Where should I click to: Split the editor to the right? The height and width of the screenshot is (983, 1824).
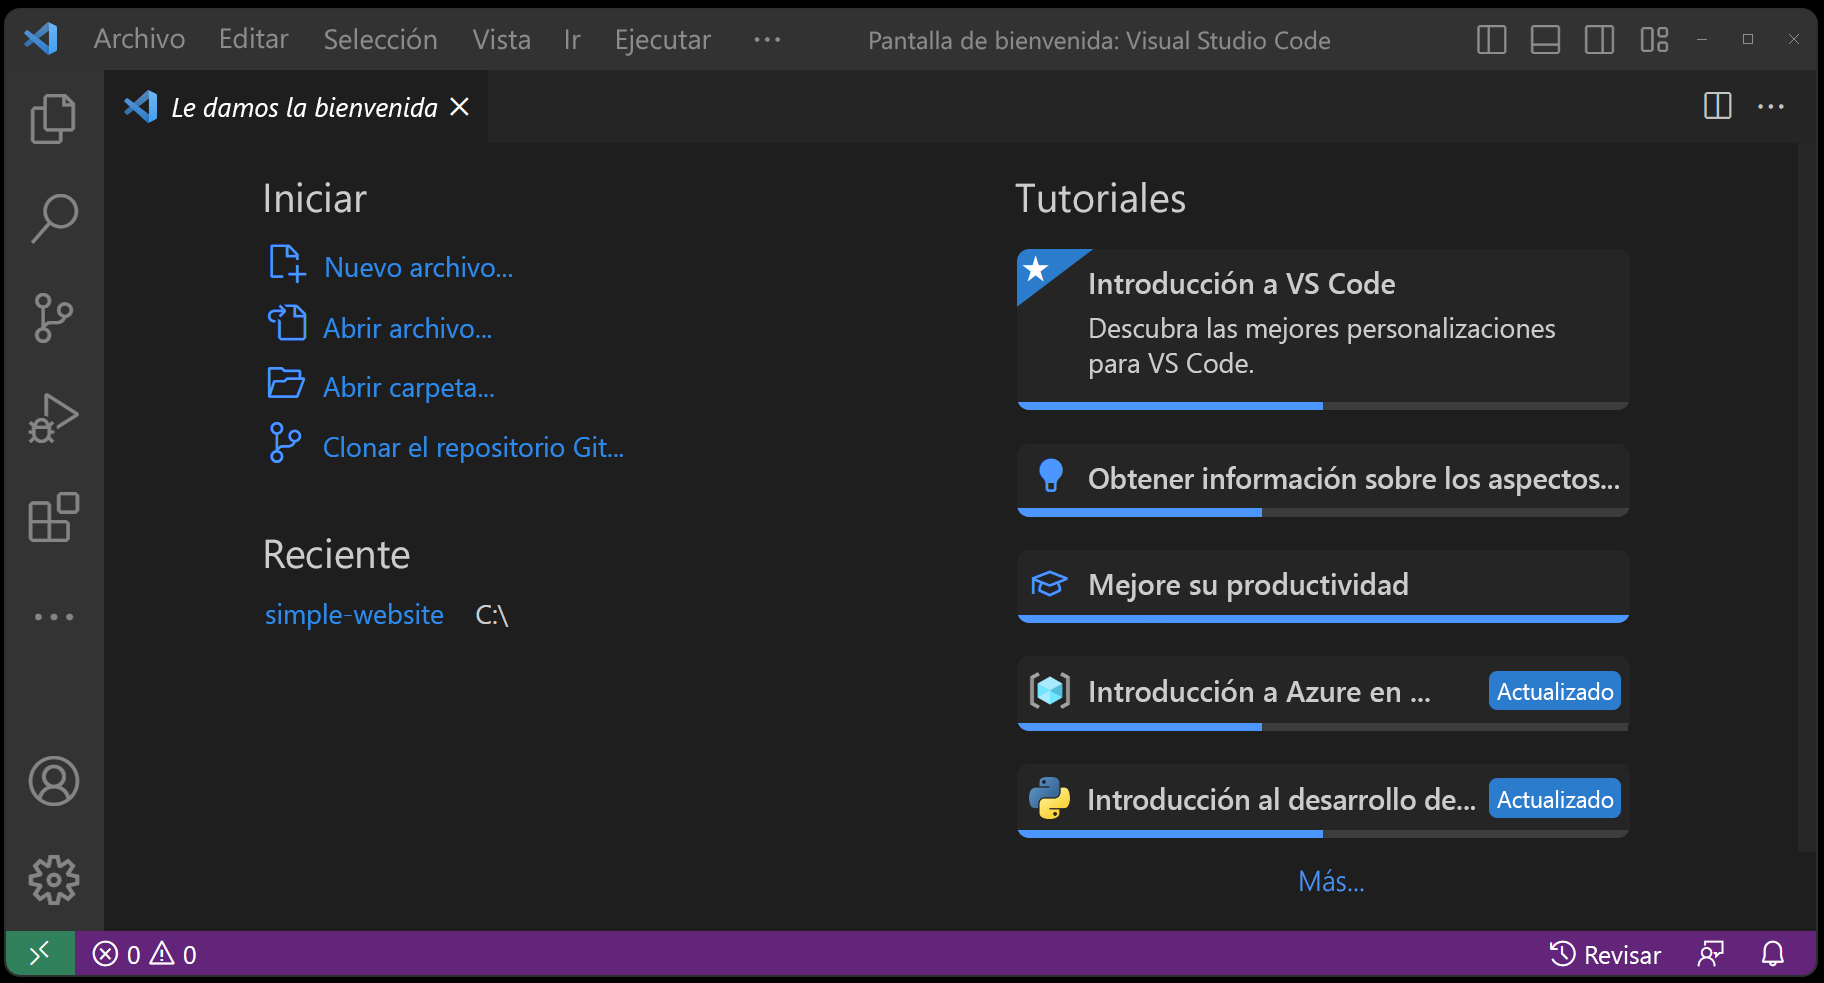[x=1718, y=106]
